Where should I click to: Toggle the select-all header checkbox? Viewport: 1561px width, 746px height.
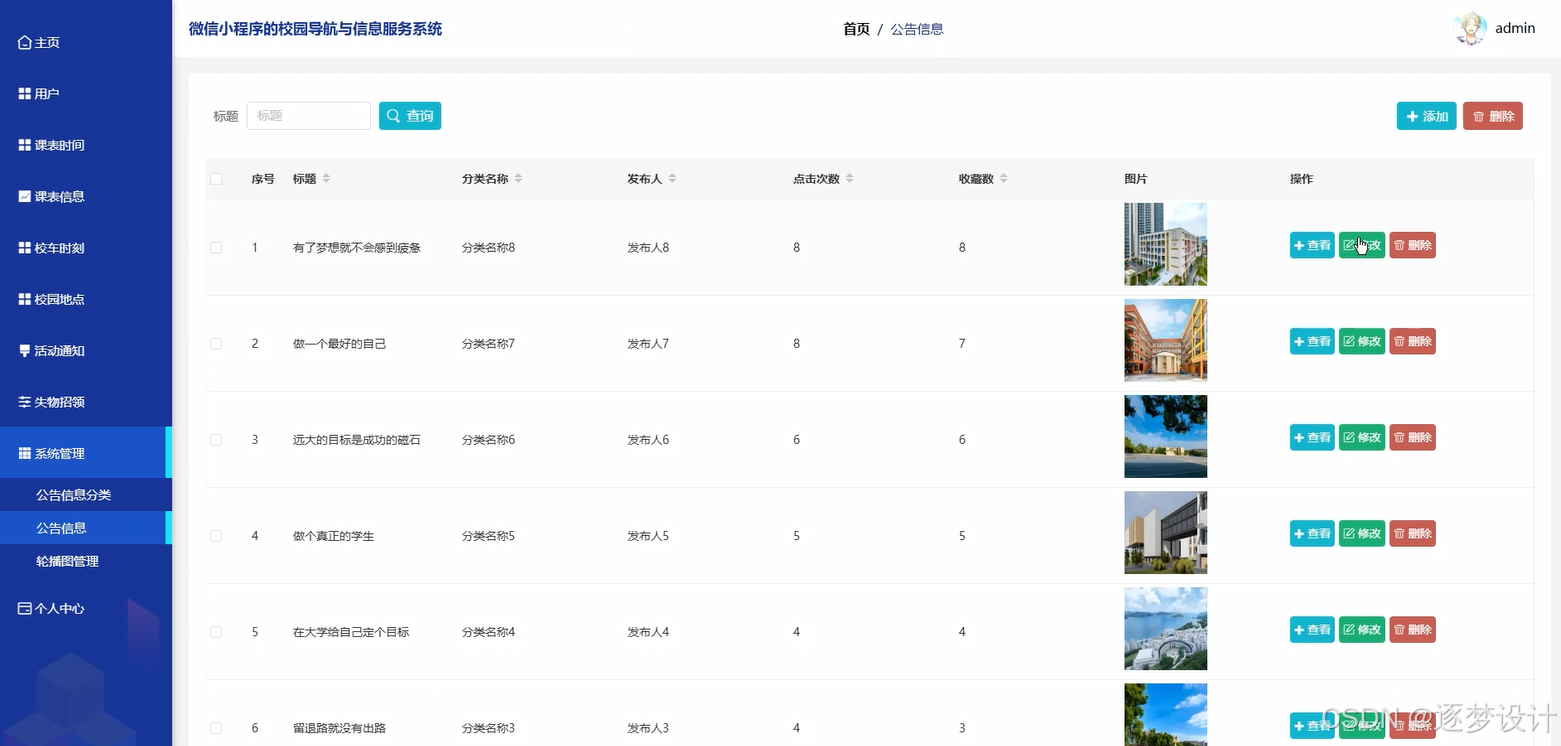coord(216,179)
